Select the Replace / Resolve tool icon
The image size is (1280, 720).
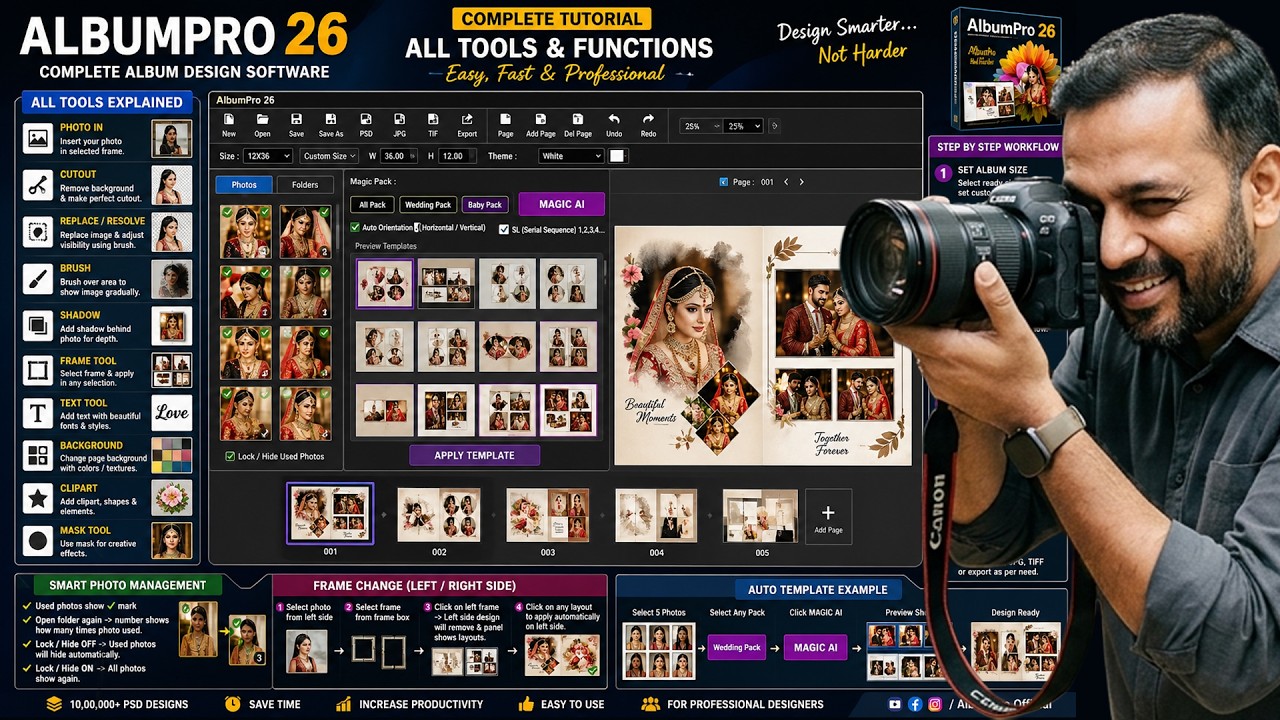pyautogui.click(x=38, y=231)
